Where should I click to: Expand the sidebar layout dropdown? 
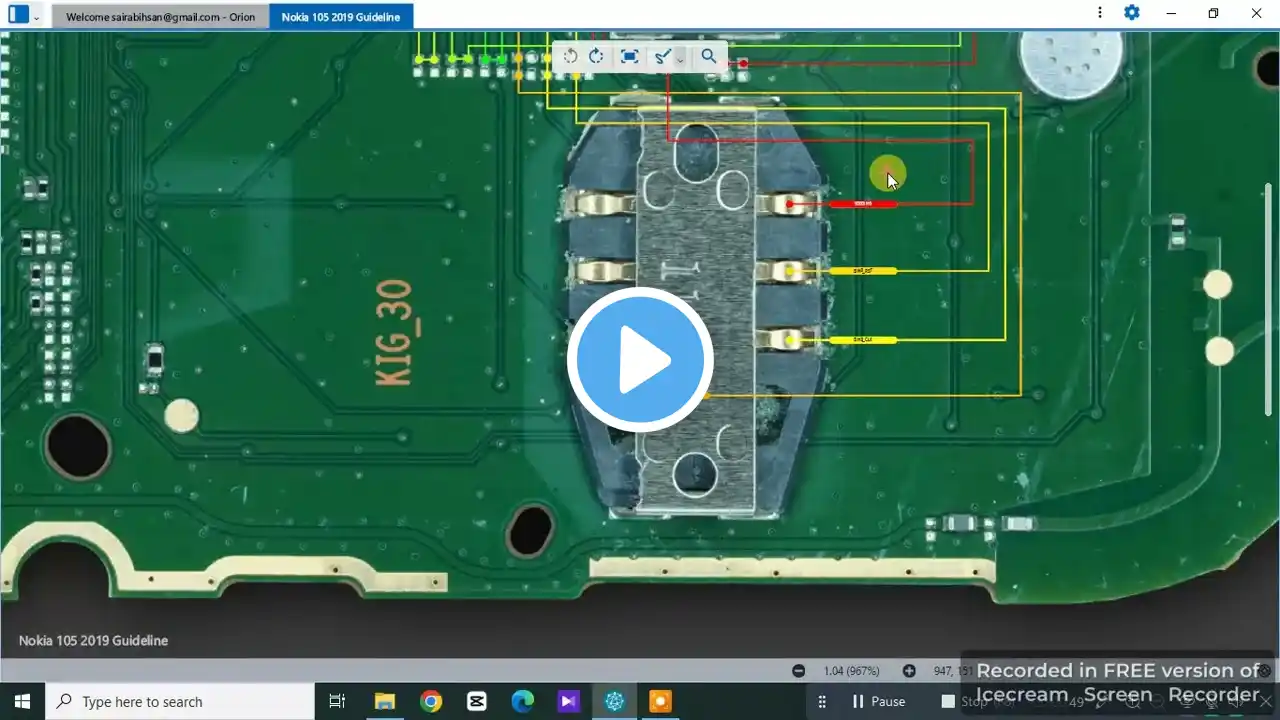pos(37,17)
